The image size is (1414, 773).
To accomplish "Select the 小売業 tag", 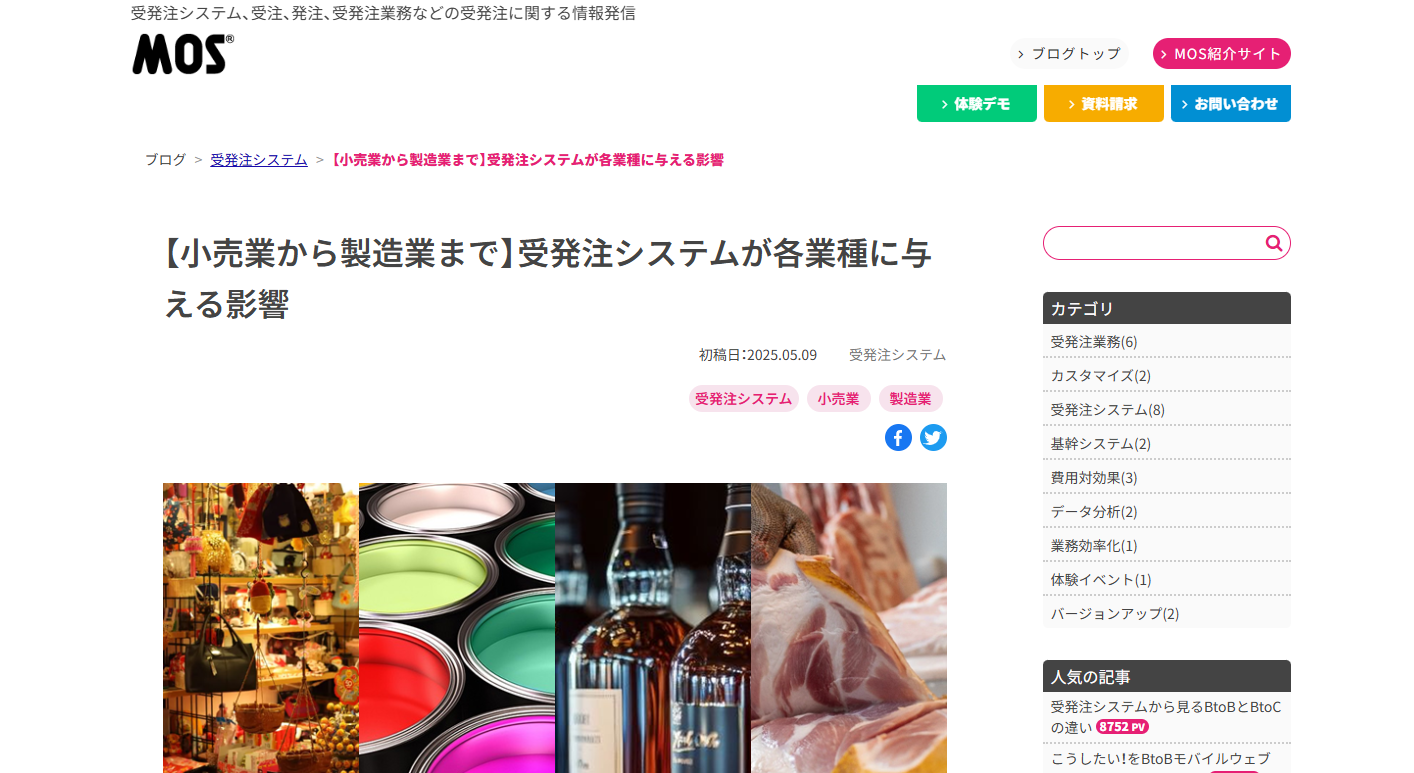I will pyautogui.click(x=838, y=399).
